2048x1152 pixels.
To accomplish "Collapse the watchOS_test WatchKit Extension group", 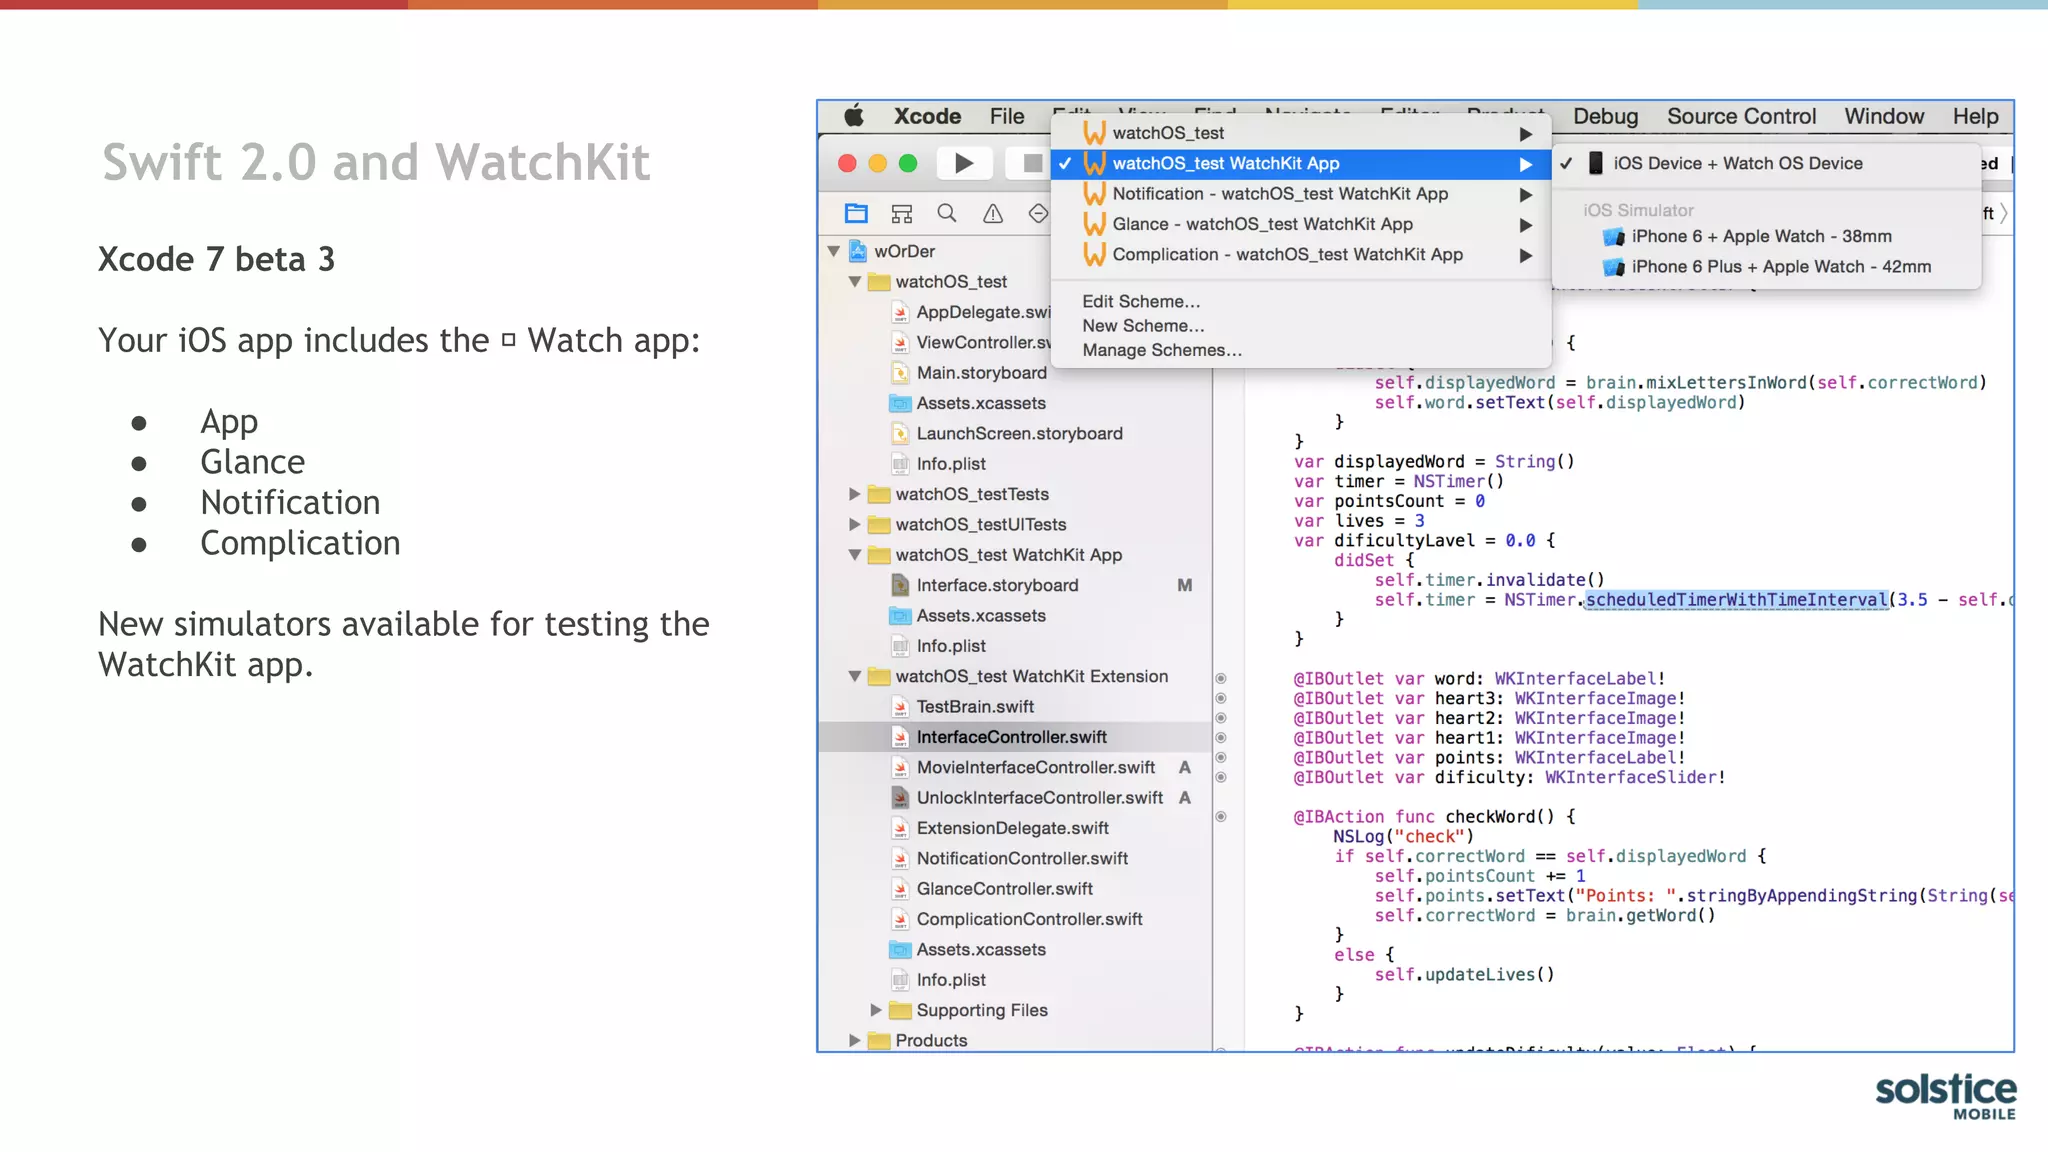I will pos(855,676).
